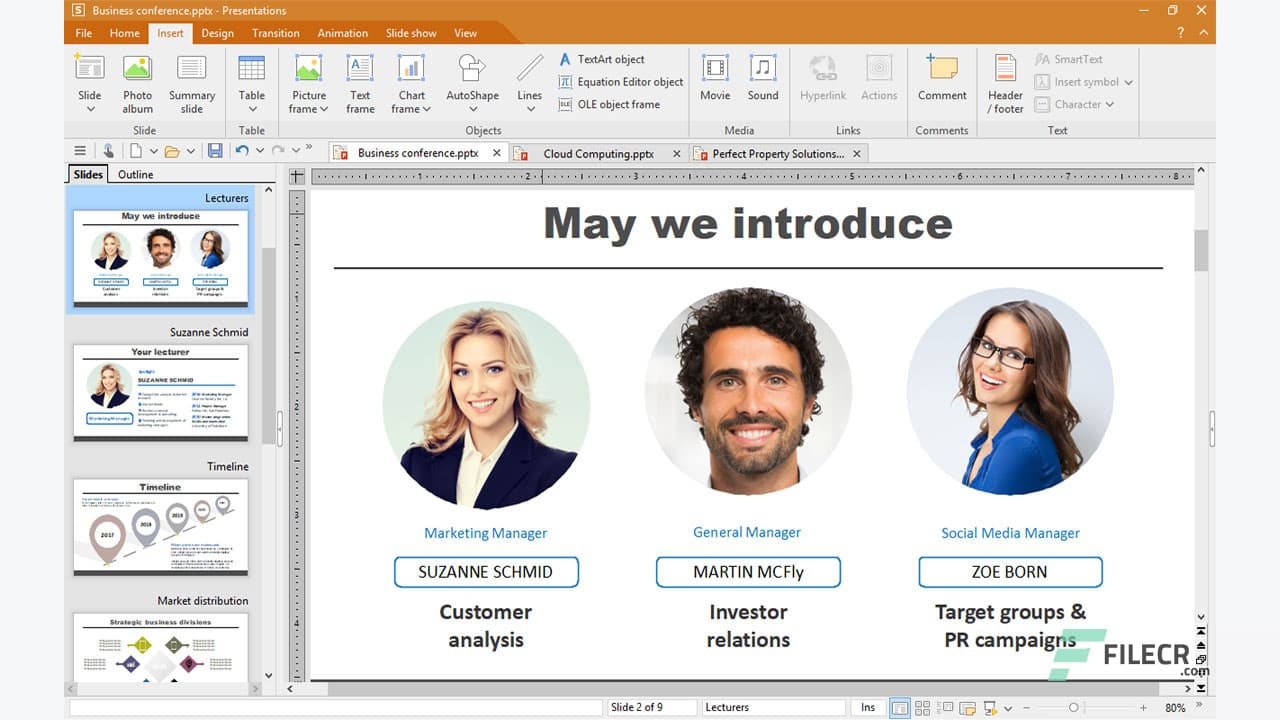
Task: Open the Insert symbol dropdown
Action: tap(1083, 82)
